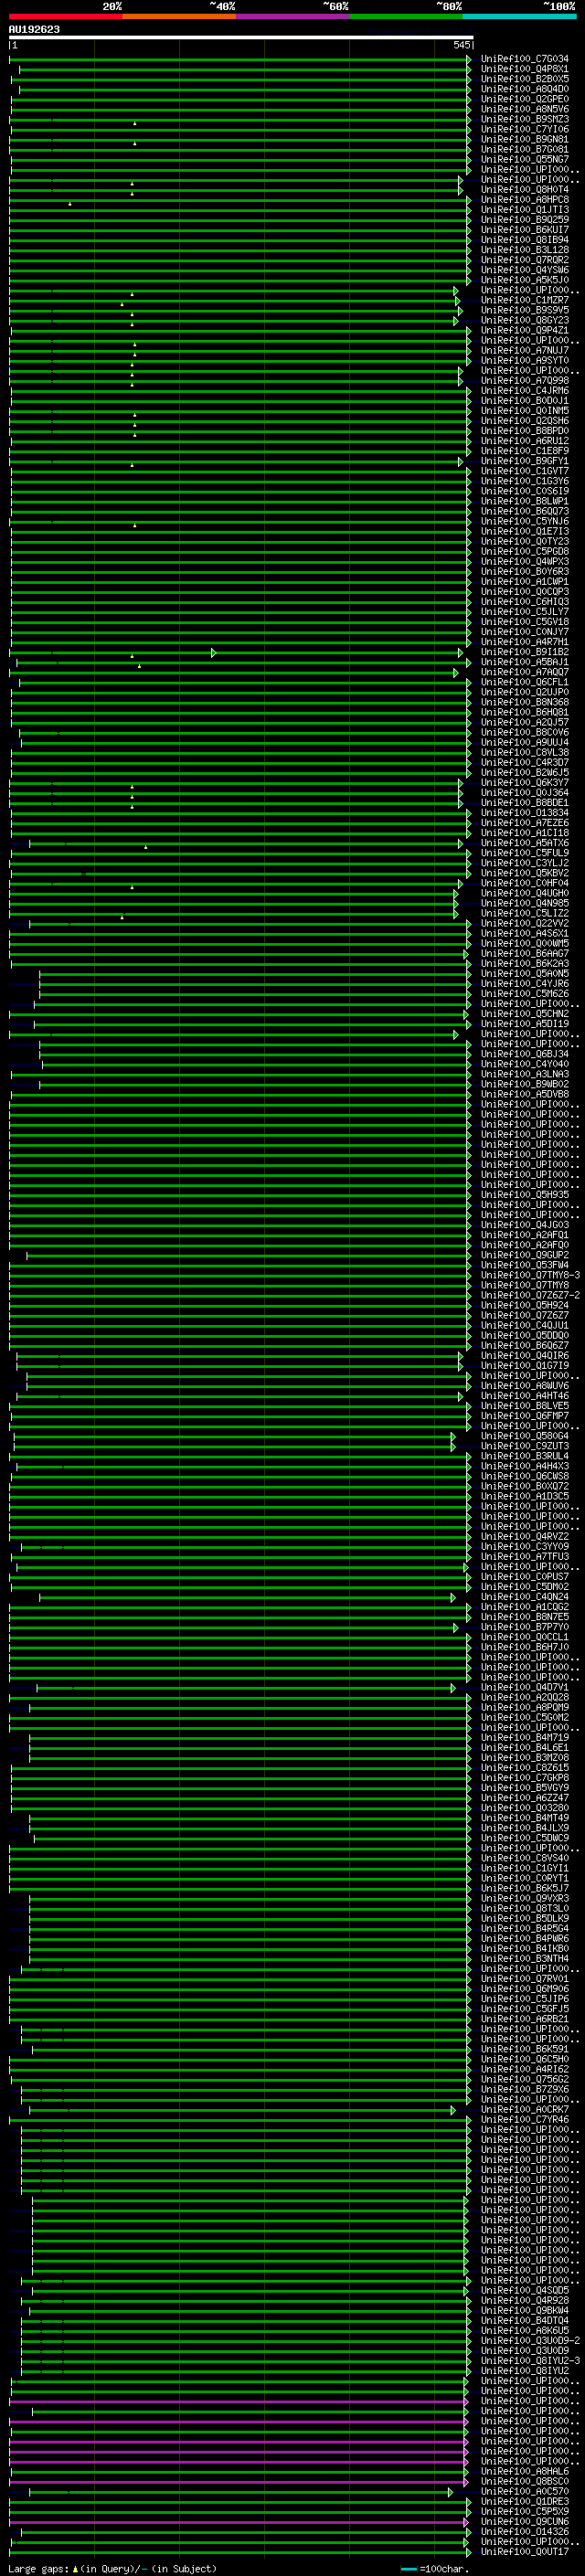585x2576 pixels.
Task: Click the UniRef100_B7P7Y0 hit label
Action: 525,1627
